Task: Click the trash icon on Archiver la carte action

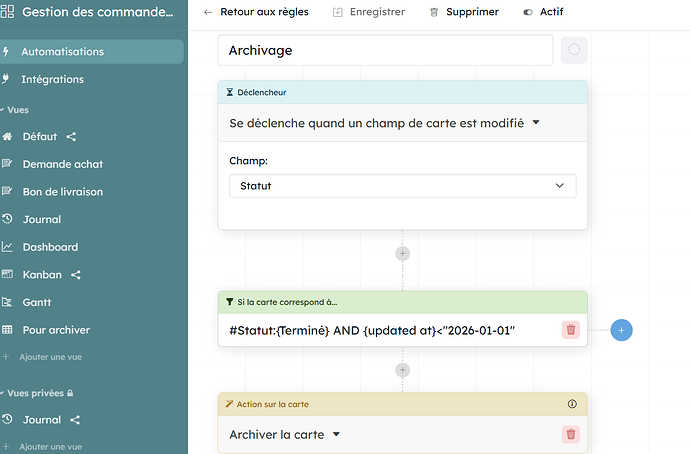Action: coord(571,434)
